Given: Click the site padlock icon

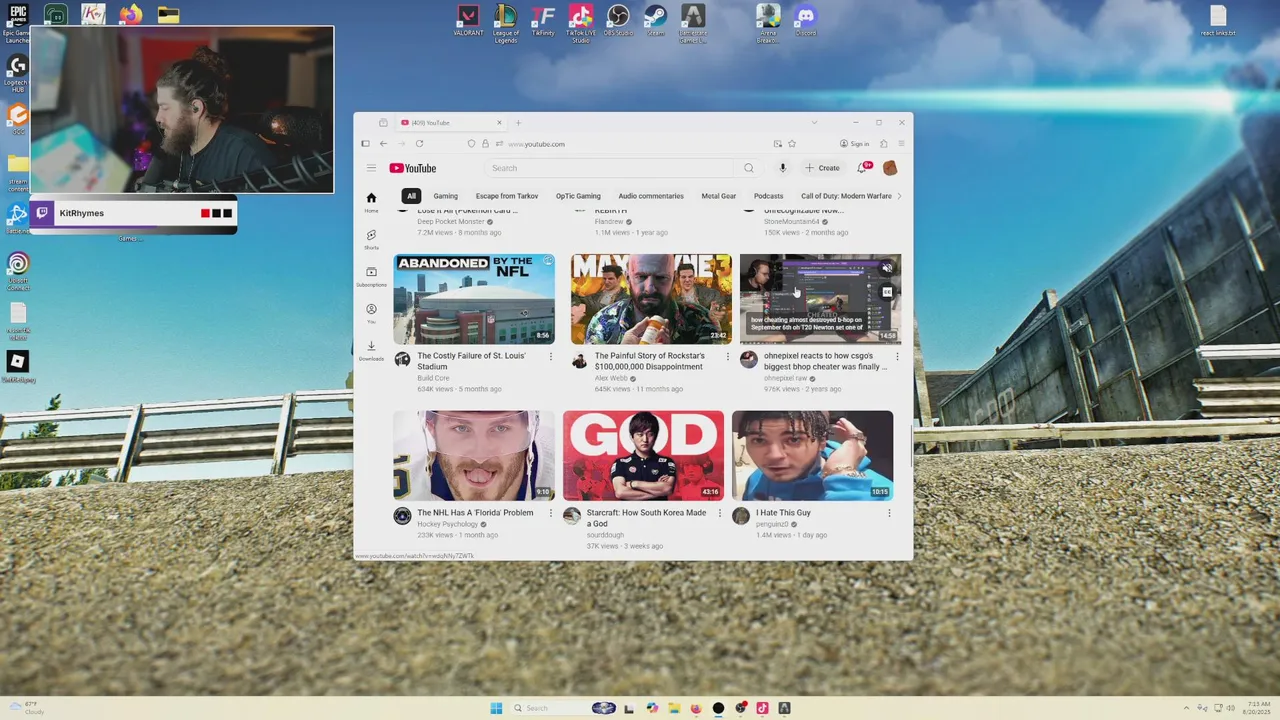Looking at the screenshot, I should [485, 144].
